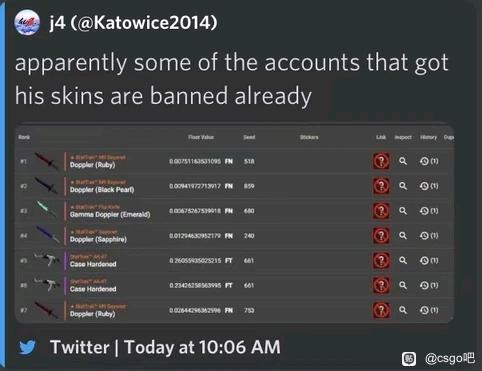Viewport: 482px width, 371px height.
Task: Inspect rank #7 Doppler (Ruby) magnifier icon
Action: coord(403,310)
